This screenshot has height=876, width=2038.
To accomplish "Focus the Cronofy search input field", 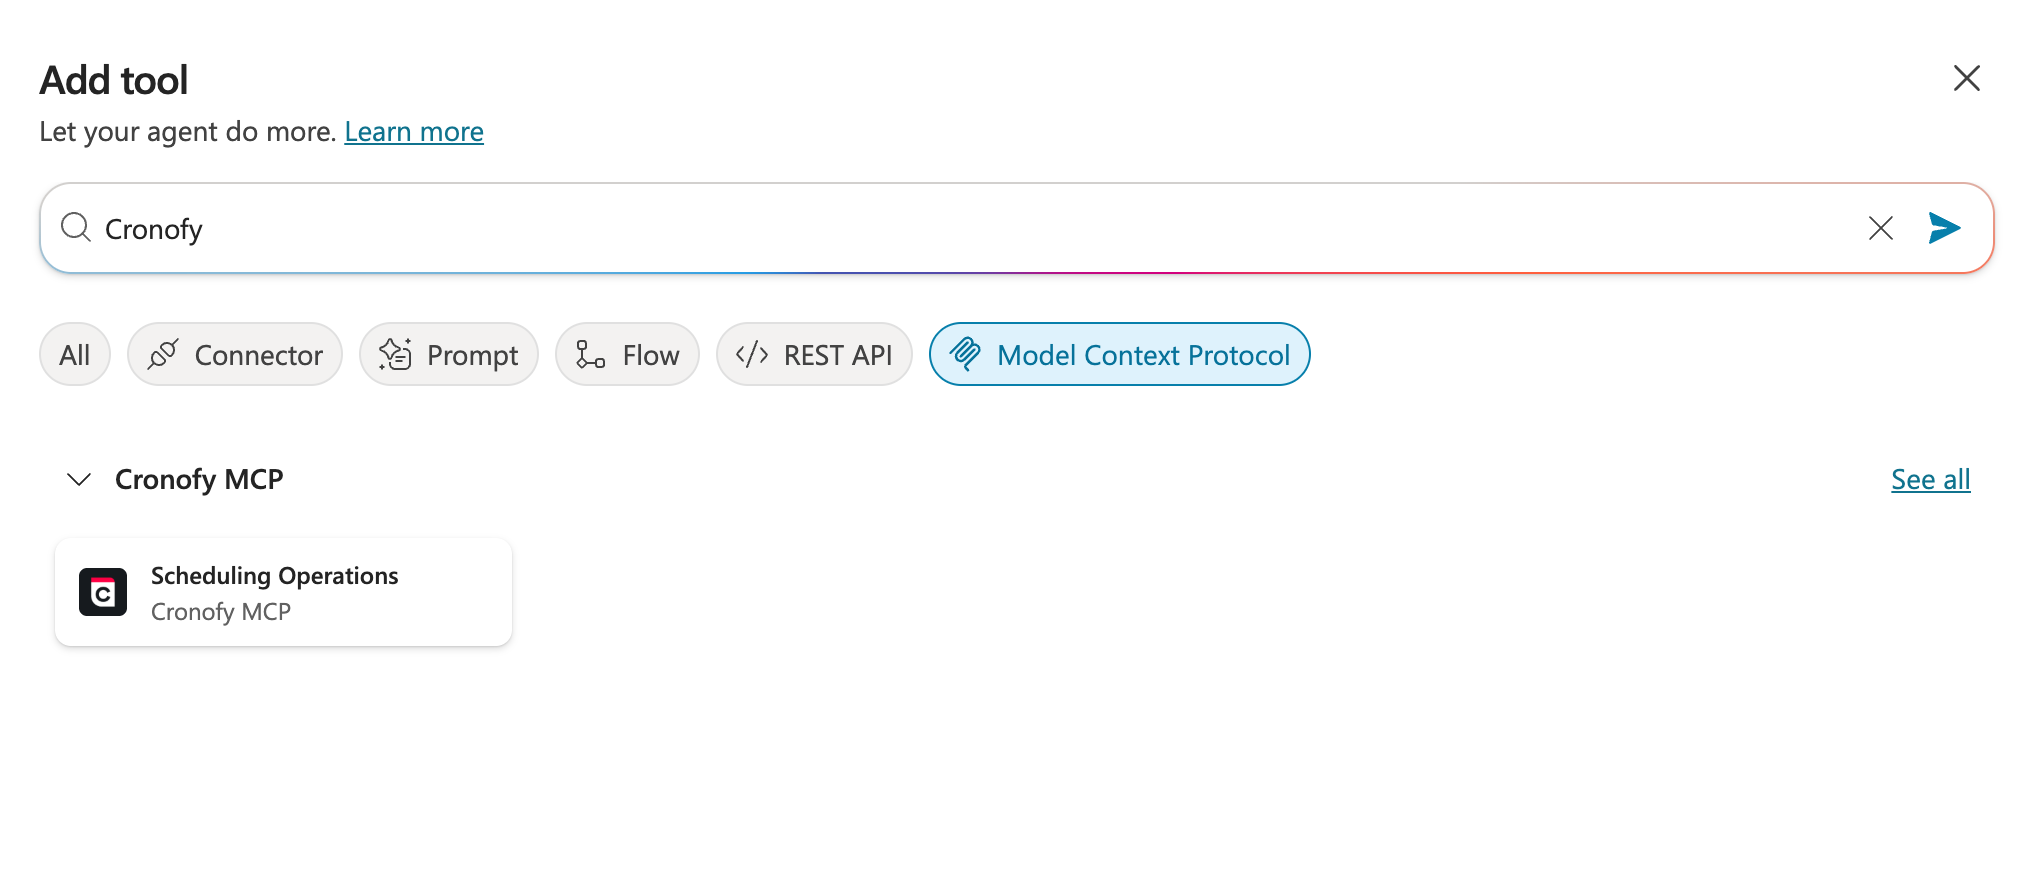I will [900, 229].
